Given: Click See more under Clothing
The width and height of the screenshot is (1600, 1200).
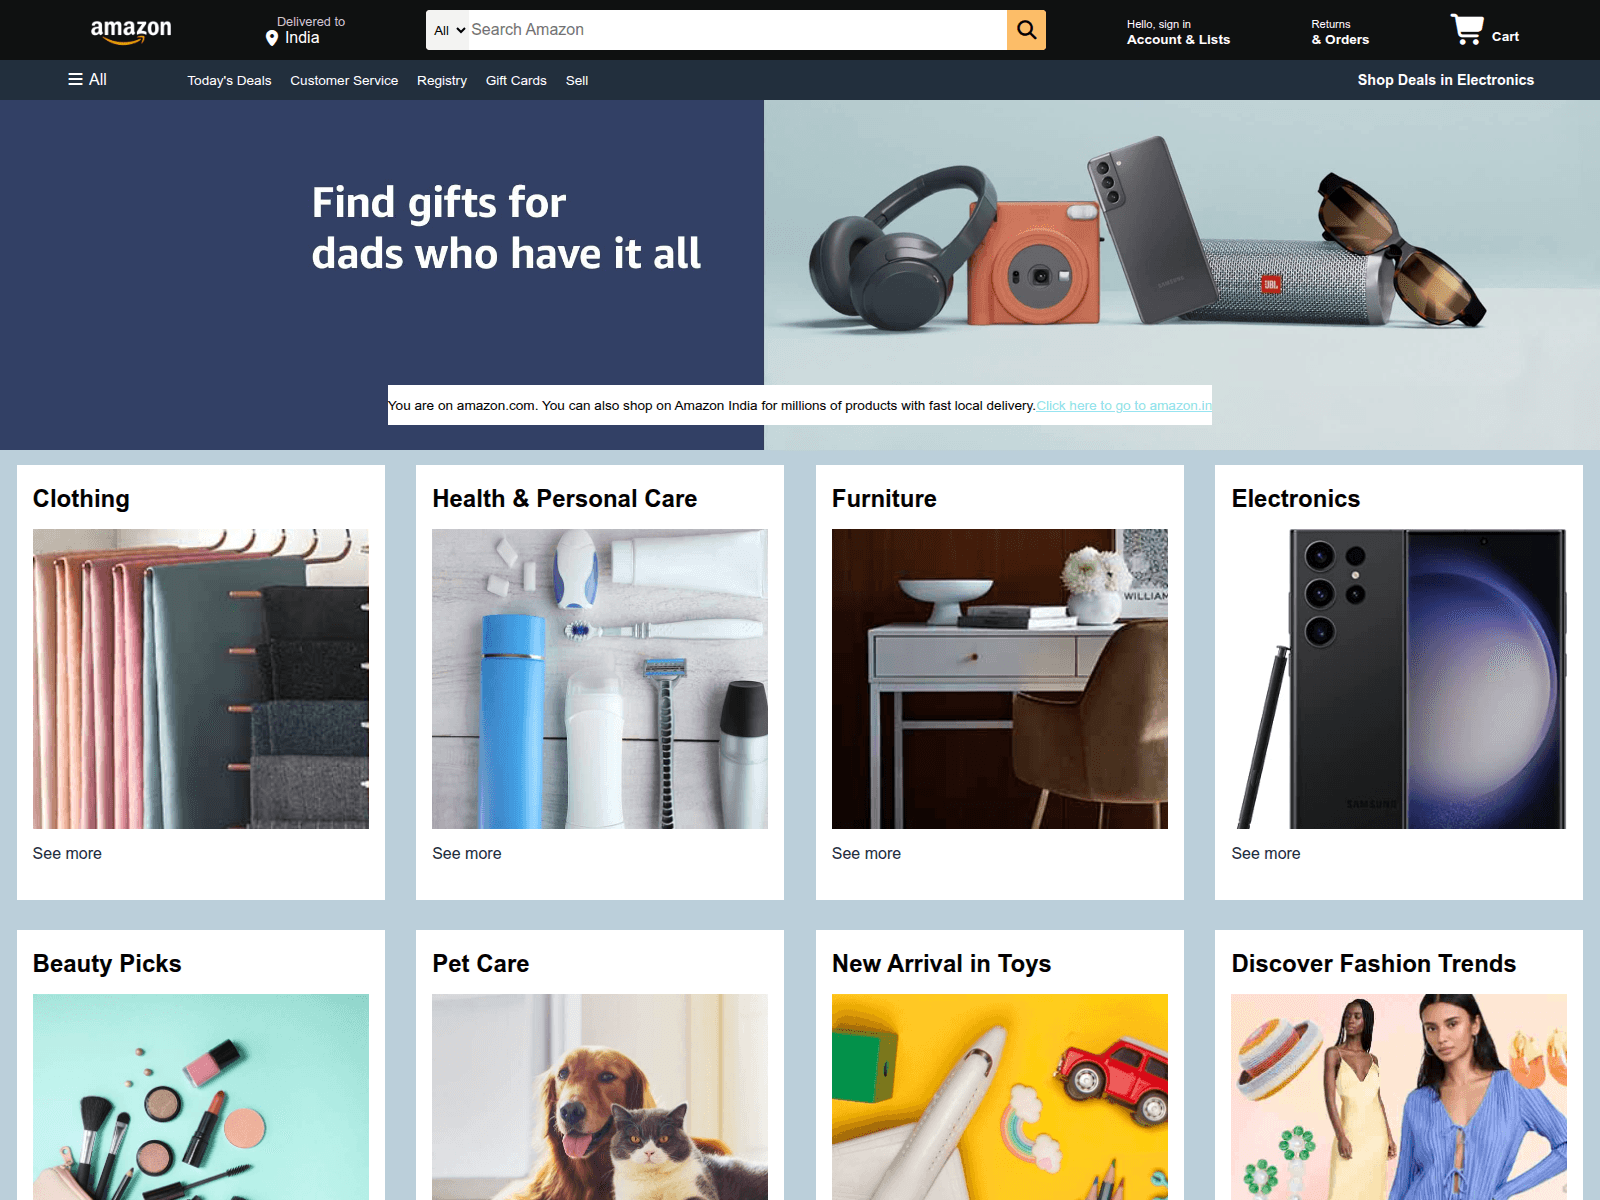Looking at the screenshot, I should point(67,853).
